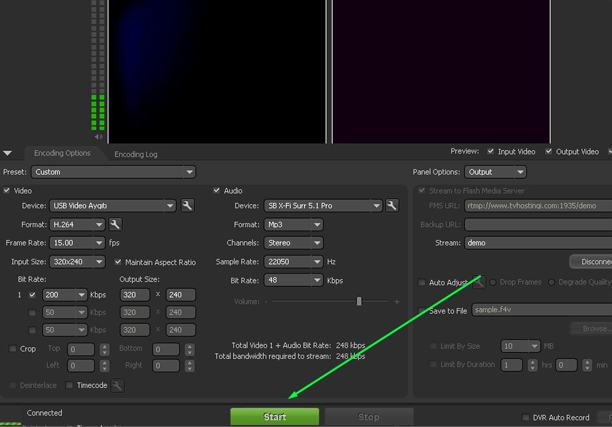The height and width of the screenshot is (427, 612).
Task: Adjust the audio Volume slider handle
Action: tap(359, 301)
